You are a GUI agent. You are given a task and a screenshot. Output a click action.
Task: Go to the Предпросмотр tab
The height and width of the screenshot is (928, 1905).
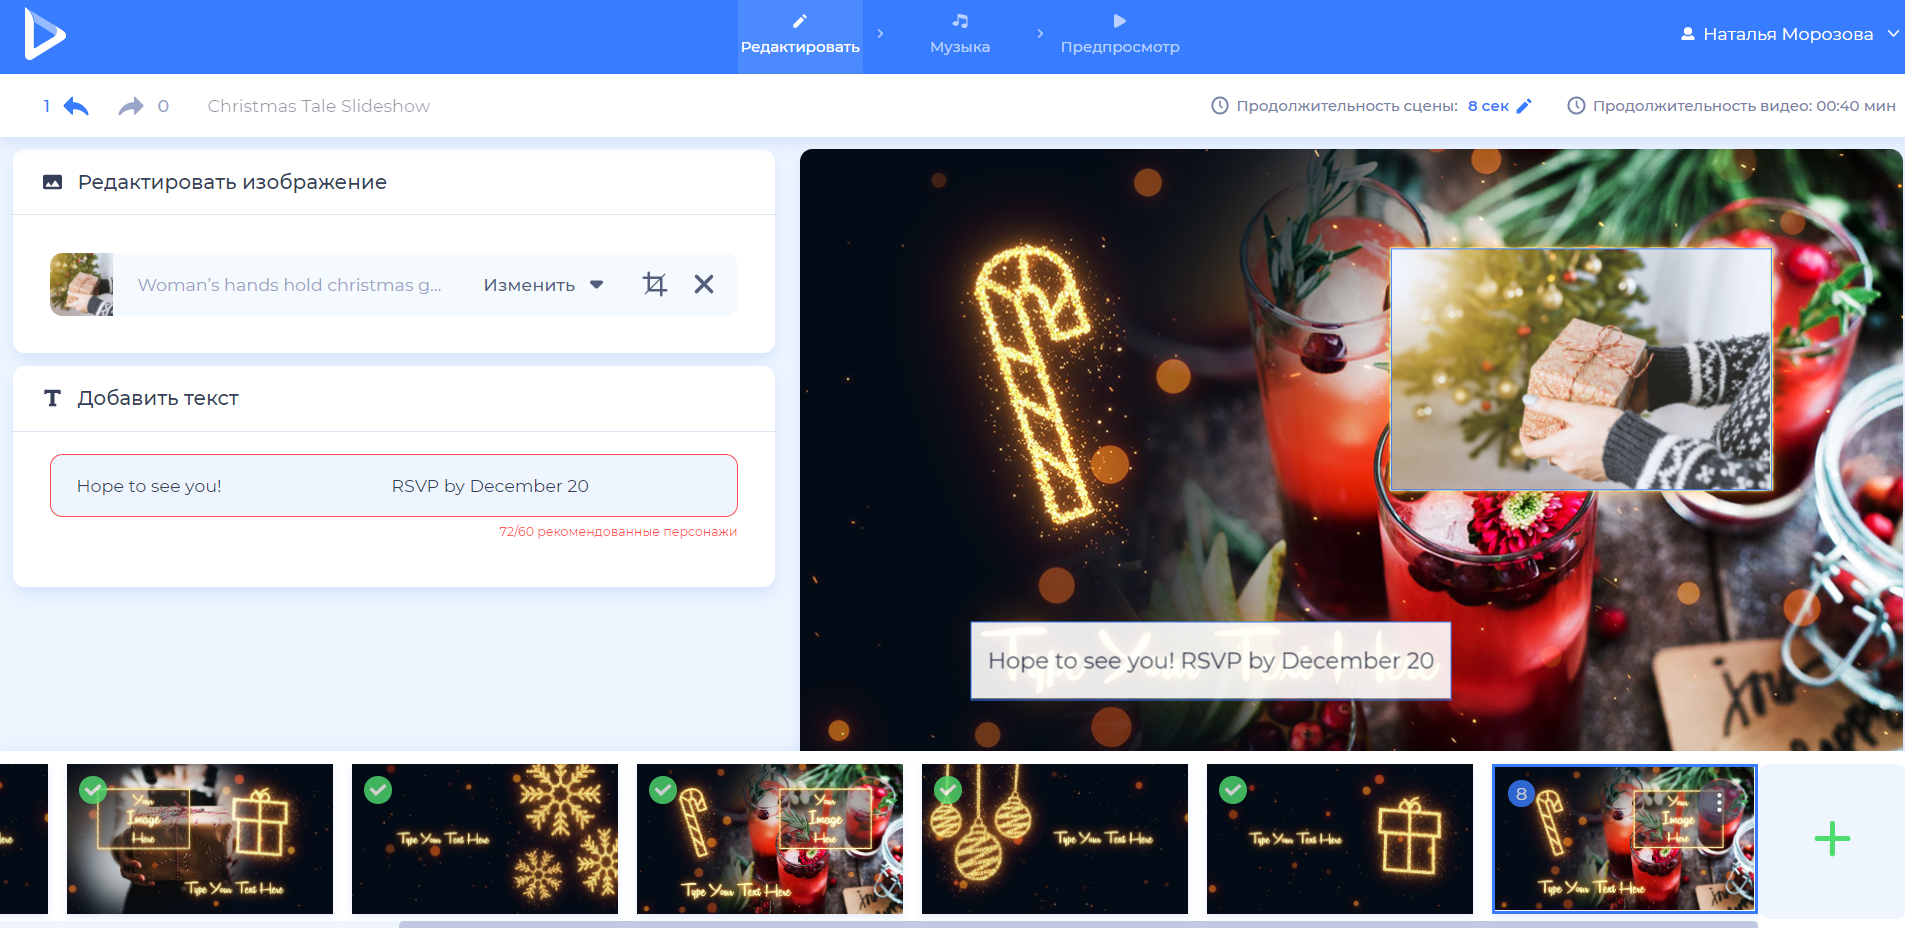coord(1120,36)
